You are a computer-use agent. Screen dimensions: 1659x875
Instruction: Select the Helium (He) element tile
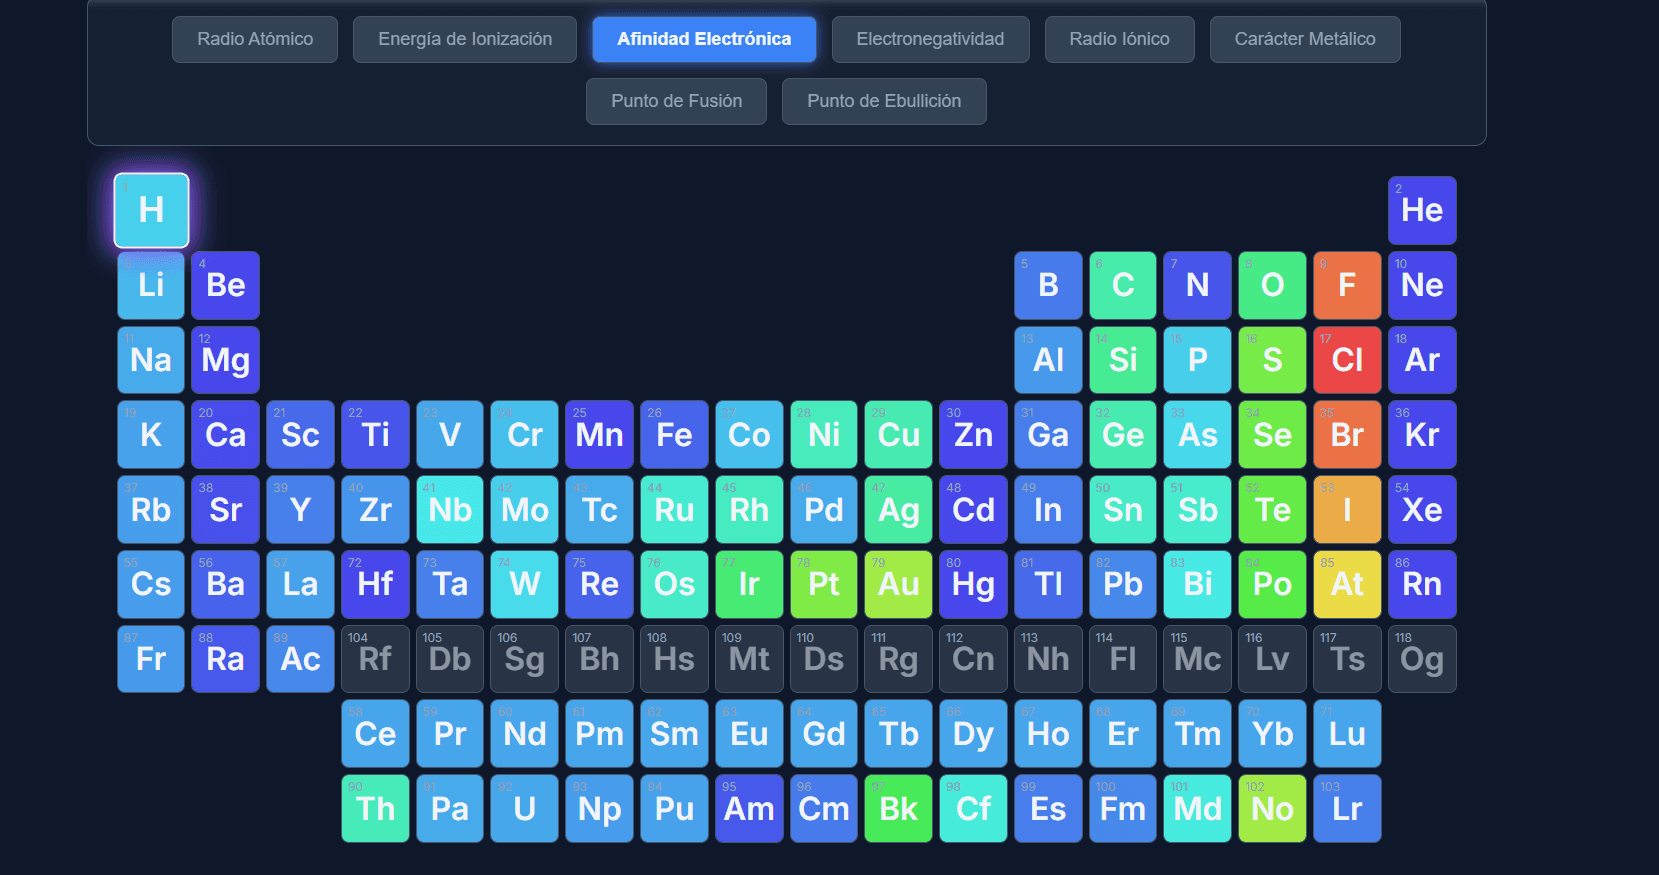pyautogui.click(x=1421, y=210)
